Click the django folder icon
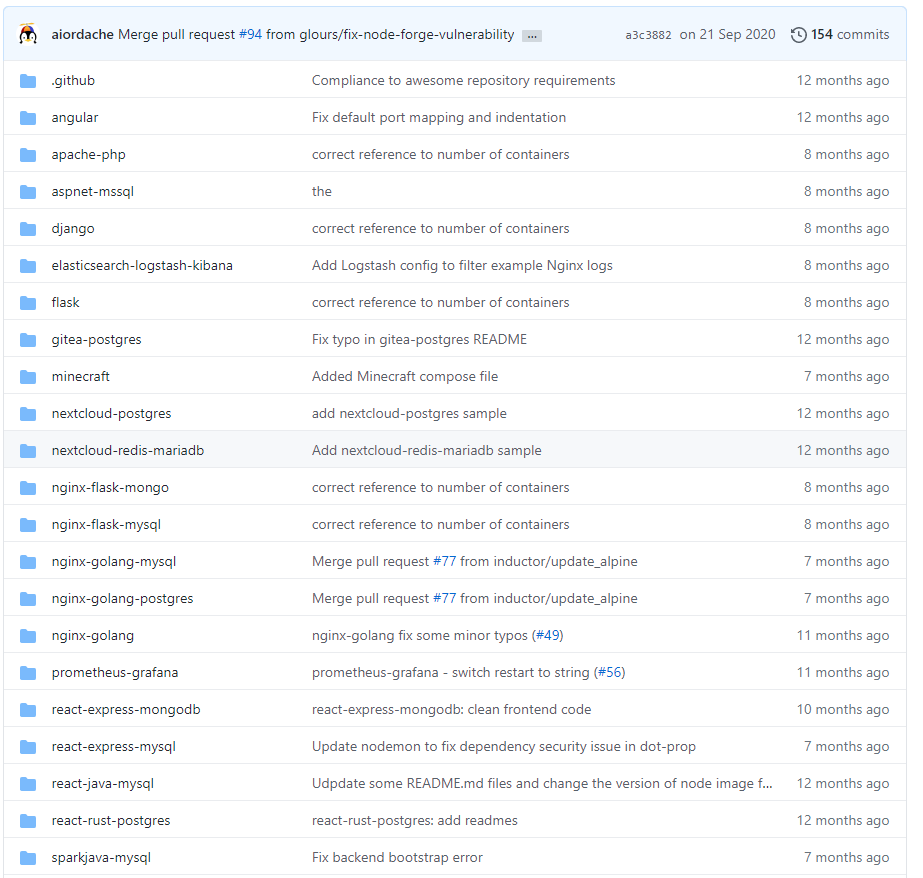Image resolution: width=923 pixels, height=878 pixels. point(28,229)
